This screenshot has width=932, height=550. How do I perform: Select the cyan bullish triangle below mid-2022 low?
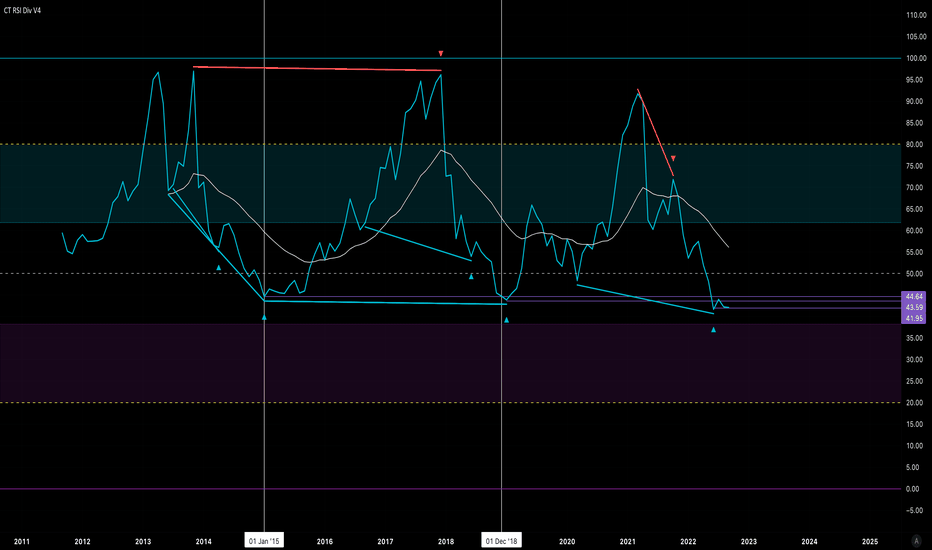tap(713, 329)
